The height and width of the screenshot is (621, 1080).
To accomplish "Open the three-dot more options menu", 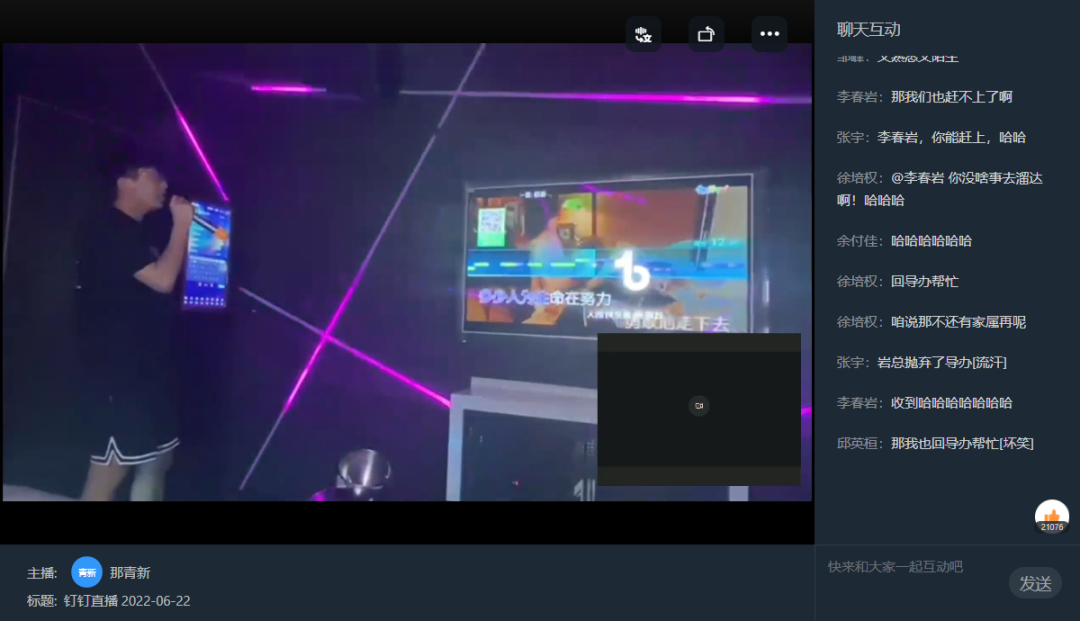I will [769, 34].
